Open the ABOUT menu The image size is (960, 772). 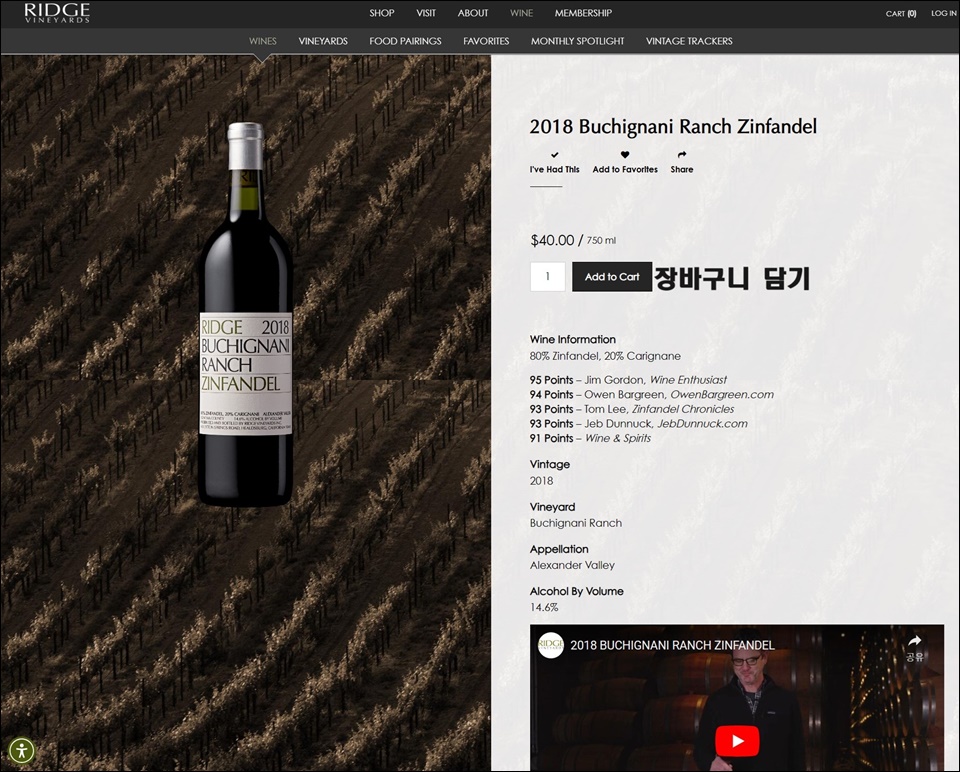(473, 13)
